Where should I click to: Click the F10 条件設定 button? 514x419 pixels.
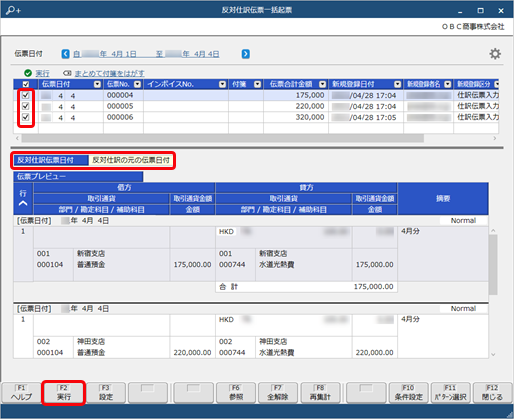408,393
